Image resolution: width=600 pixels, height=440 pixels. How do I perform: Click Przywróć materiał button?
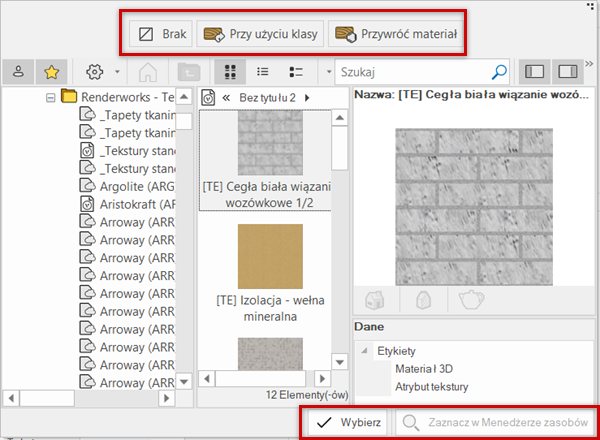(397, 35)
